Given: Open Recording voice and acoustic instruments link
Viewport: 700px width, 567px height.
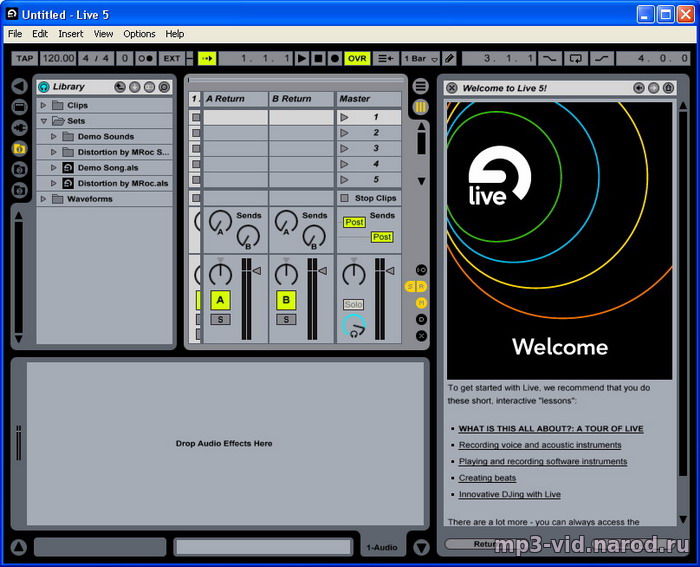Looking at the screenshot, I should [x=540, y=445].
